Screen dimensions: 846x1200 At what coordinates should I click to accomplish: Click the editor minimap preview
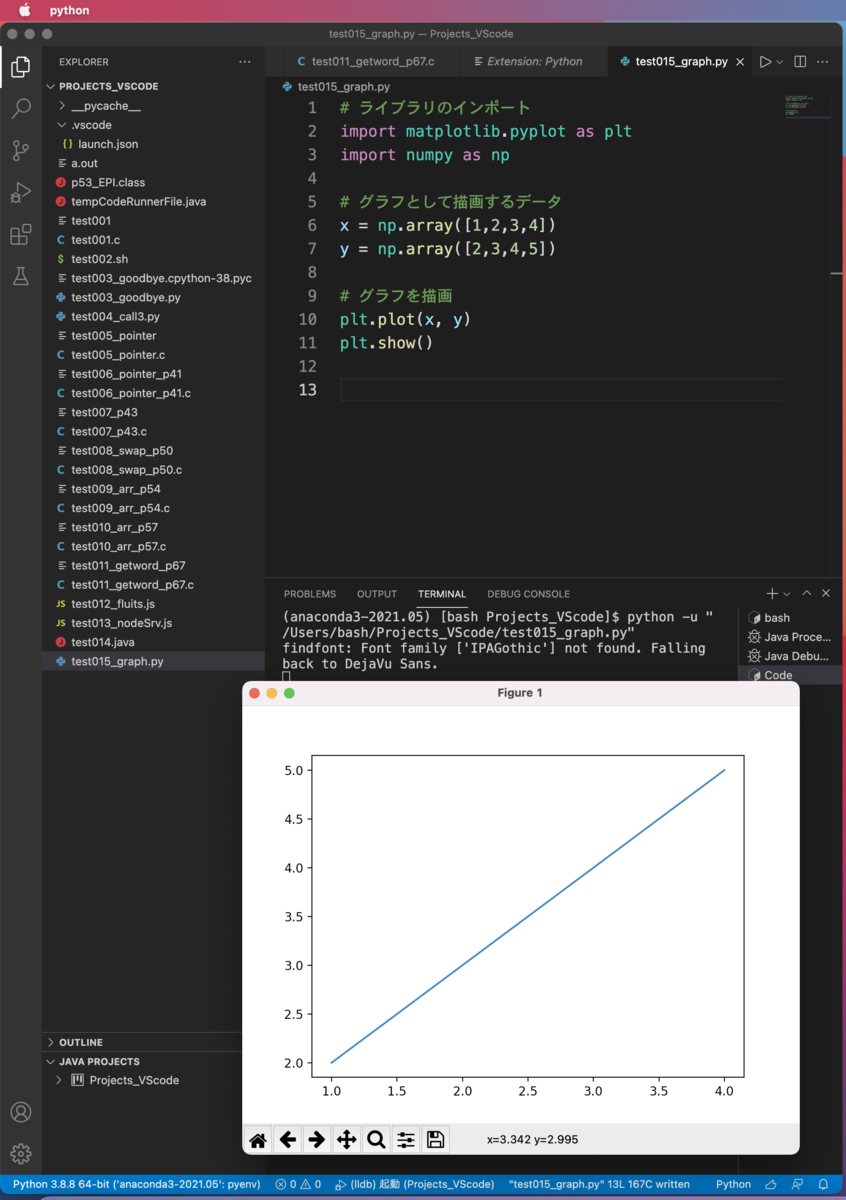[806, 106]
